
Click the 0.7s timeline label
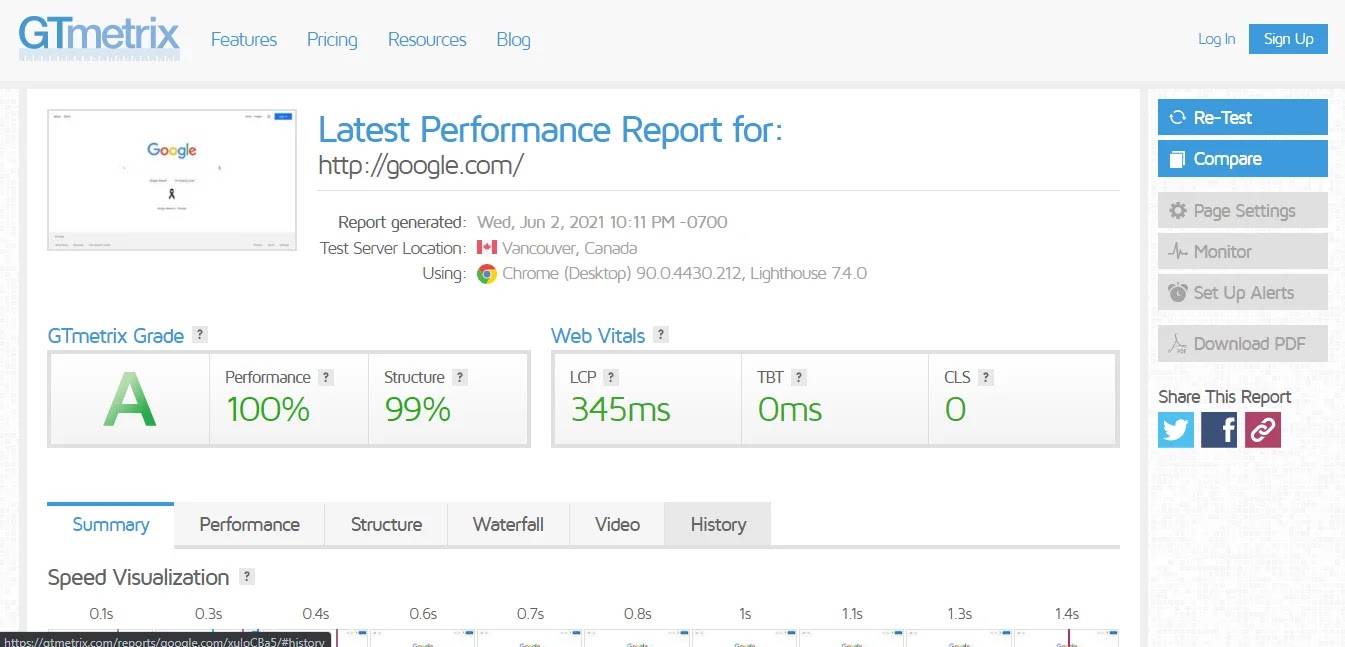(530, 613)
